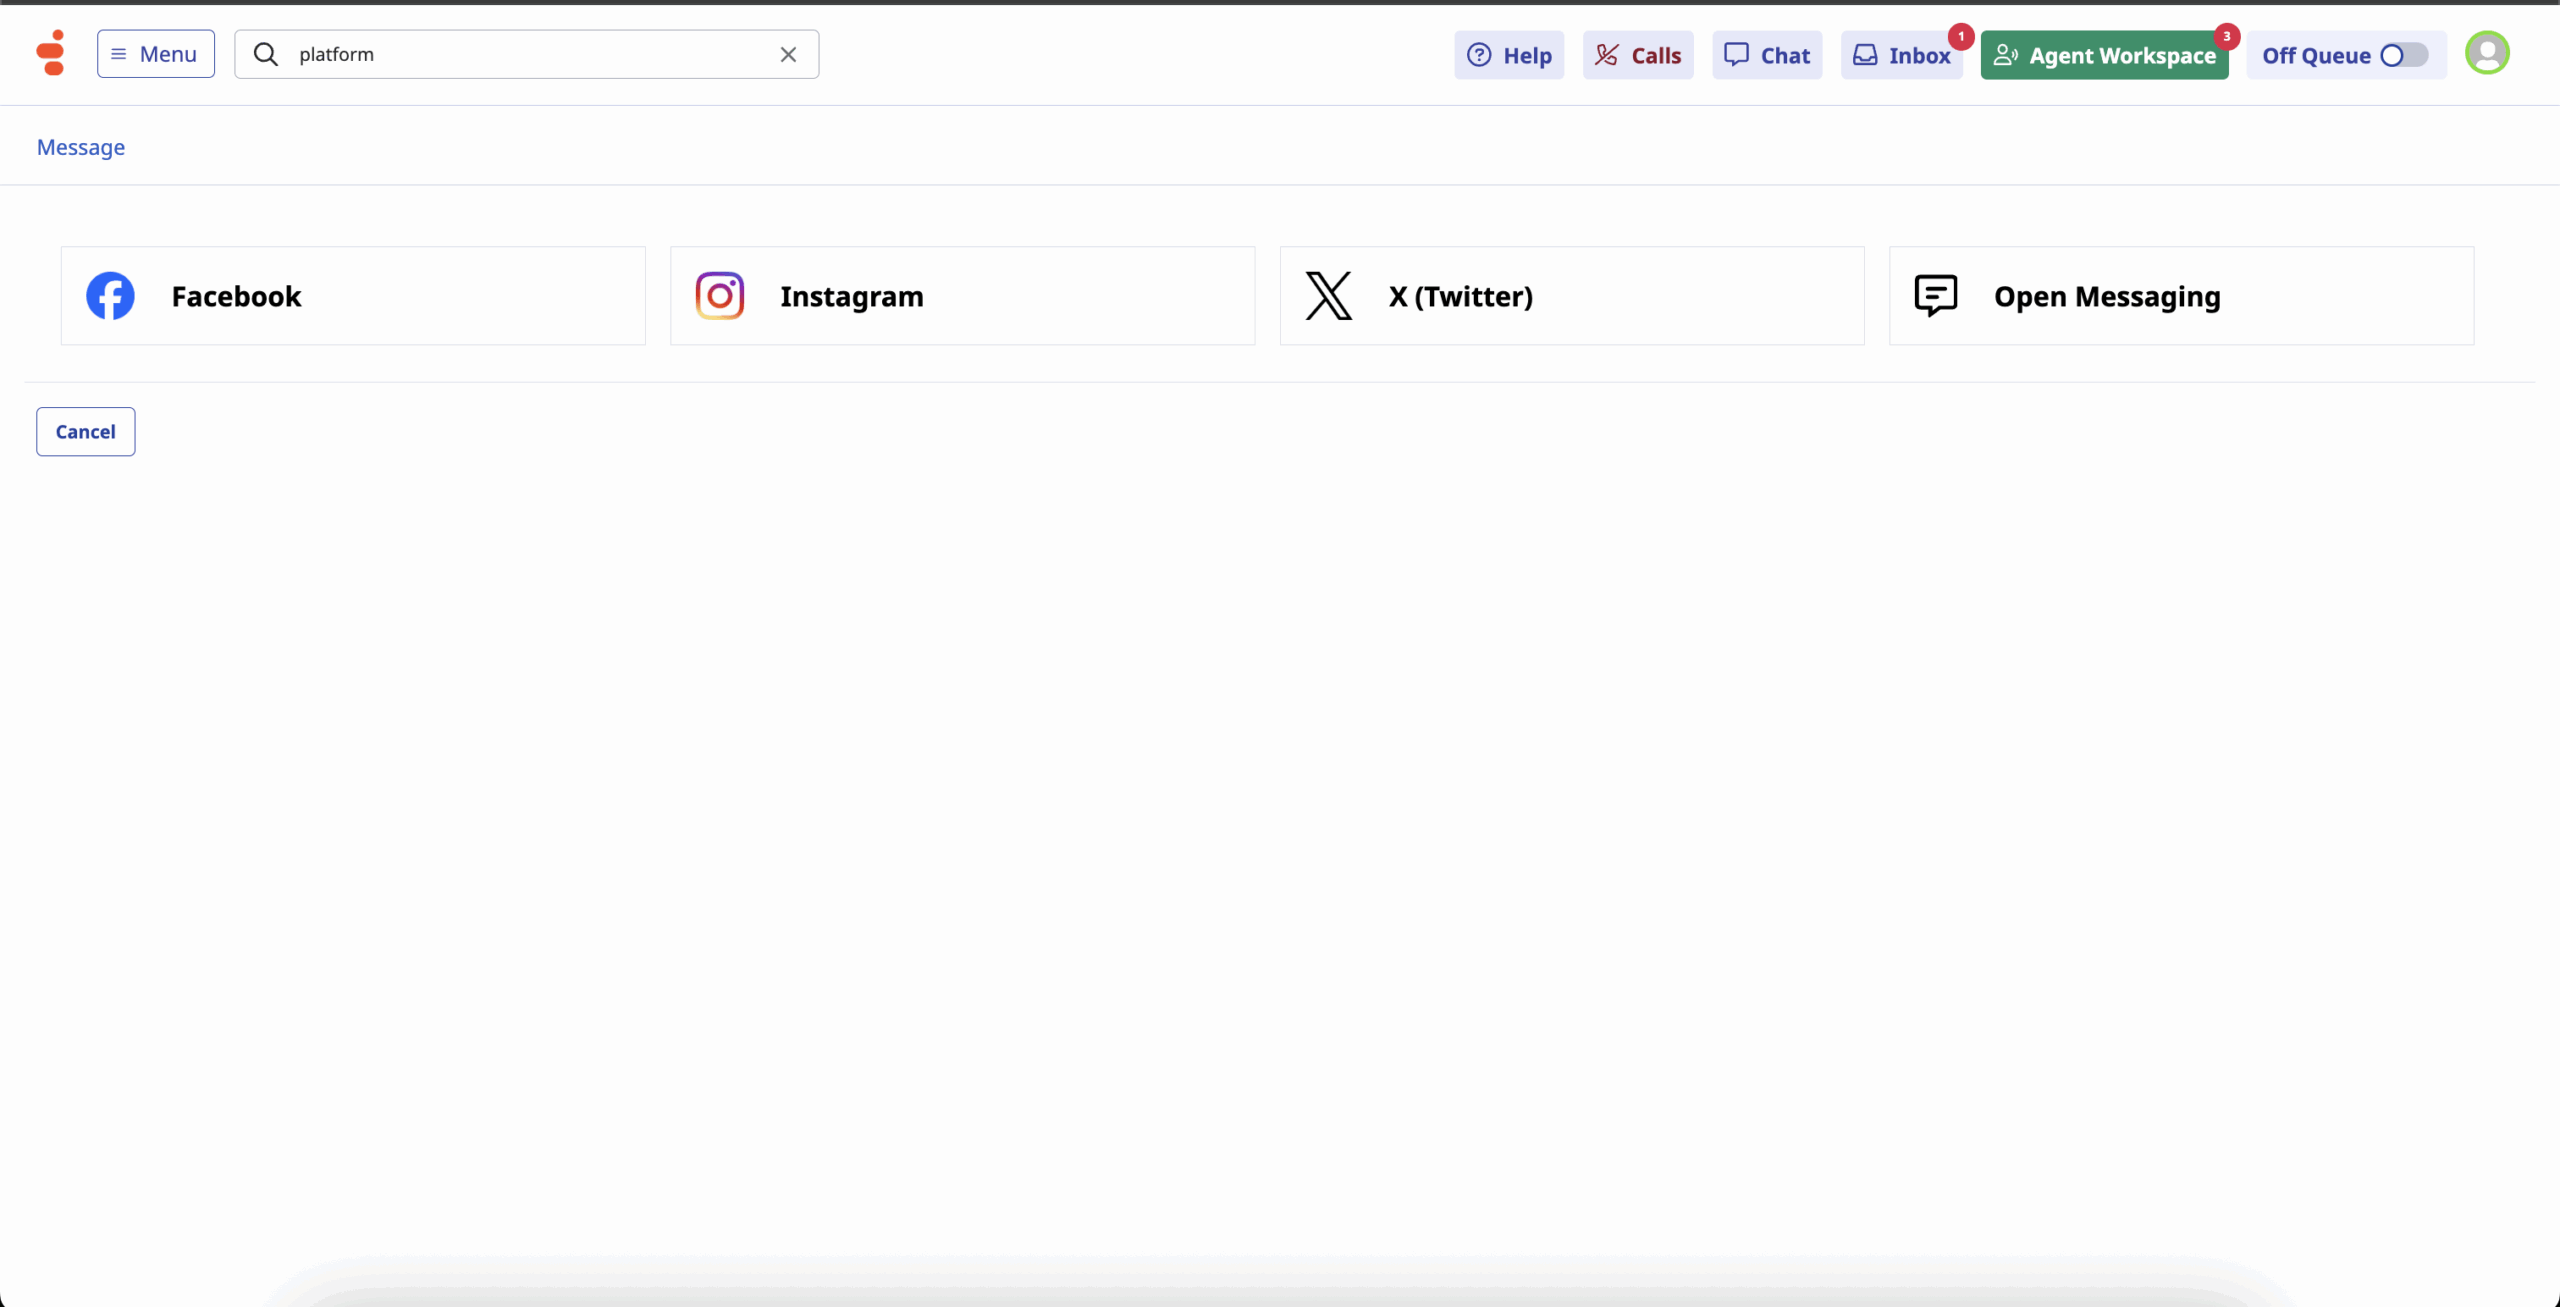Viewport: 2560px width, 1307px height.
Task: Click the Genesys orange logo icon
Action: coord(51,53)
